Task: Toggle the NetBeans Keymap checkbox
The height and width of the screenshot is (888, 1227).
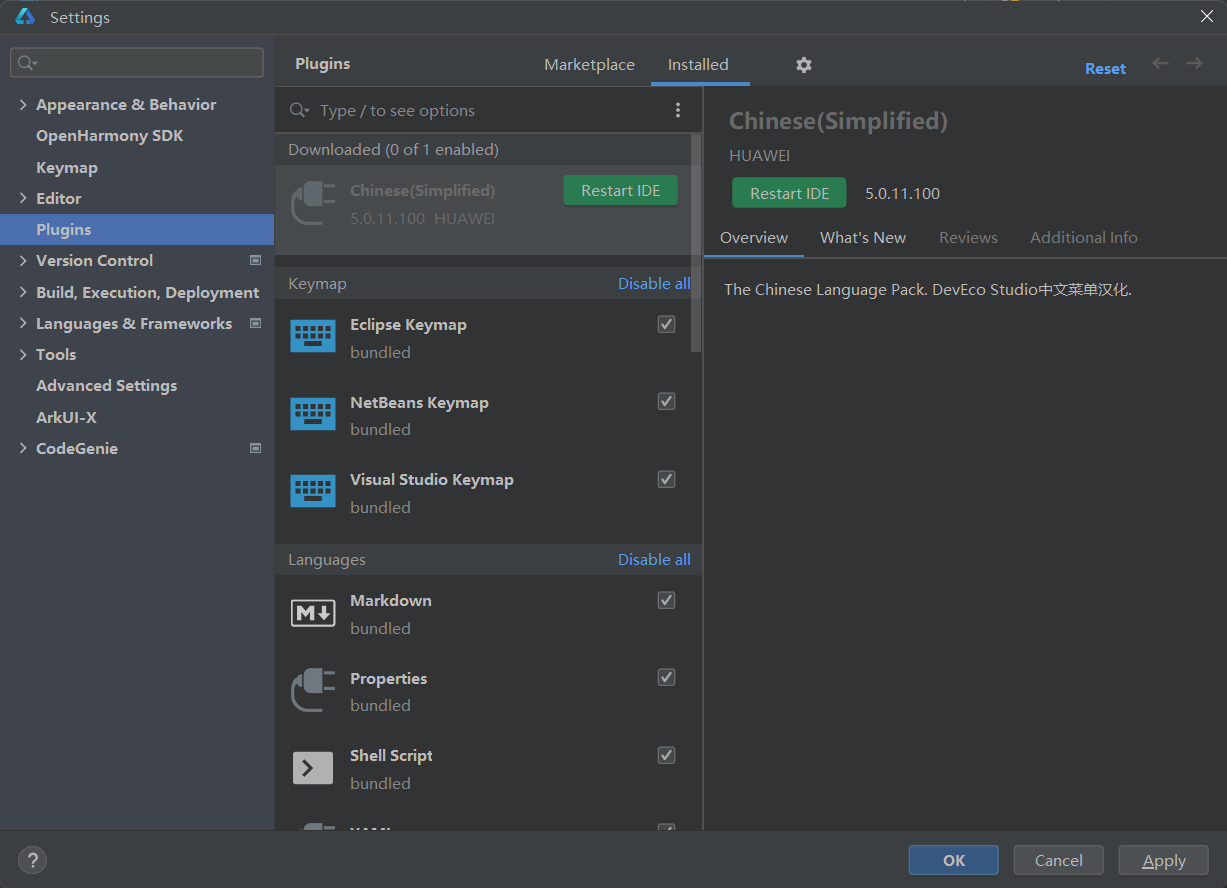Action: coord(666,401)
